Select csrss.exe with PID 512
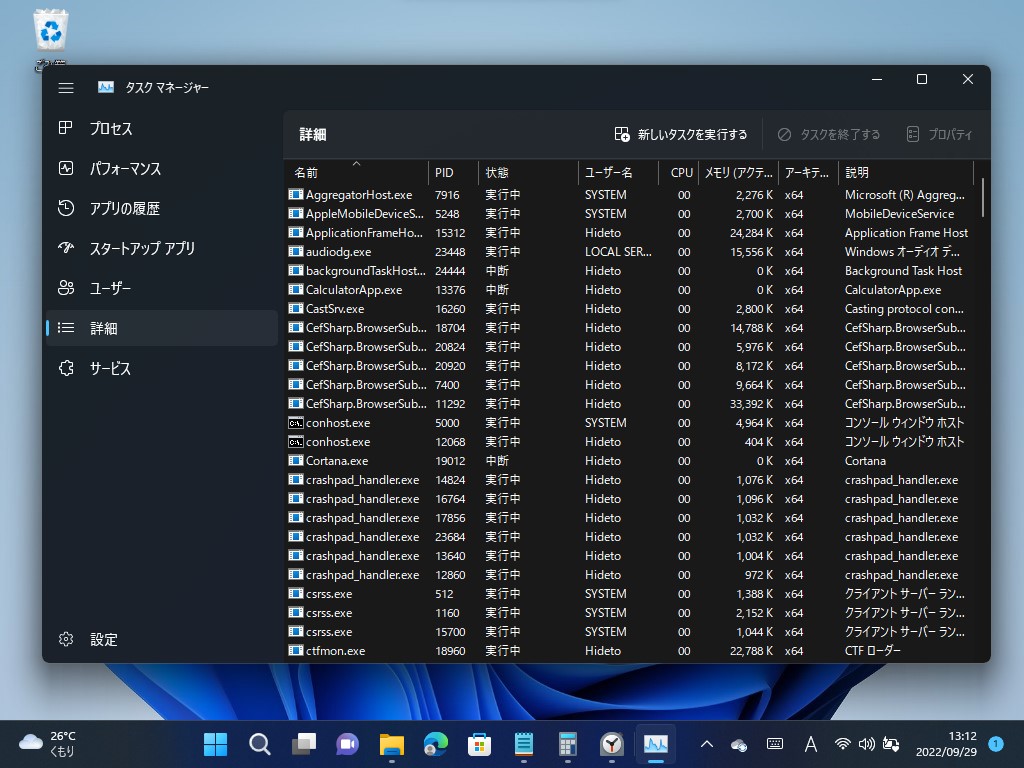The image size is (1024, 768). pos(630,594)
